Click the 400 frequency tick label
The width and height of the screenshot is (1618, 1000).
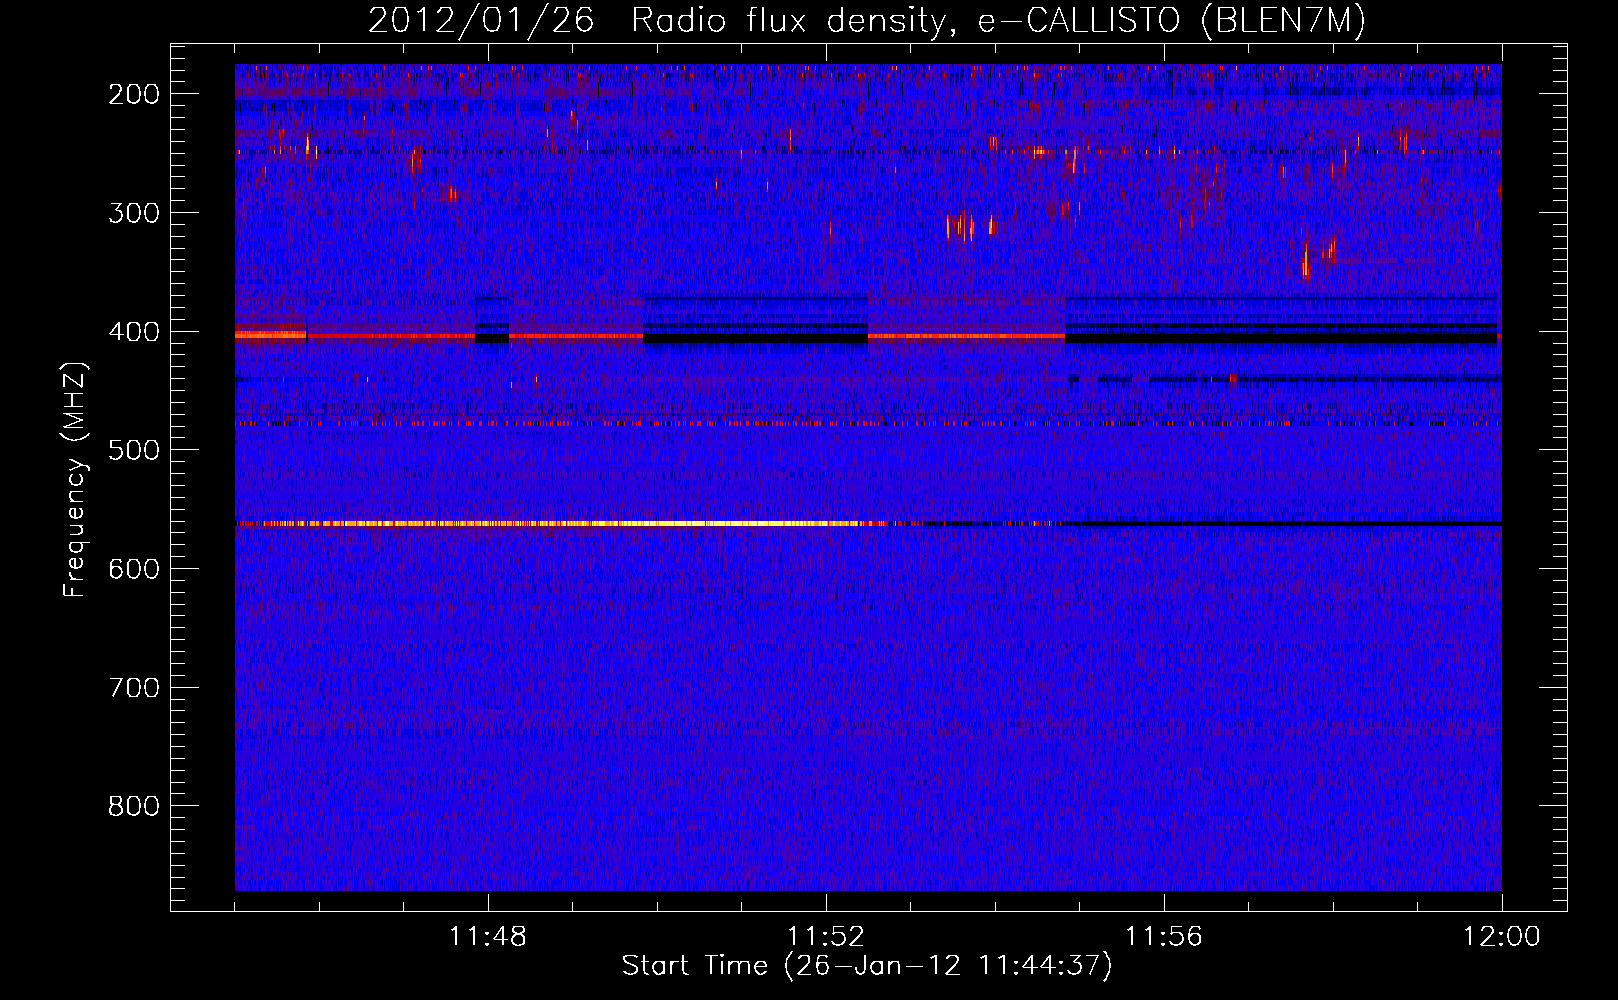coord(134,332)
